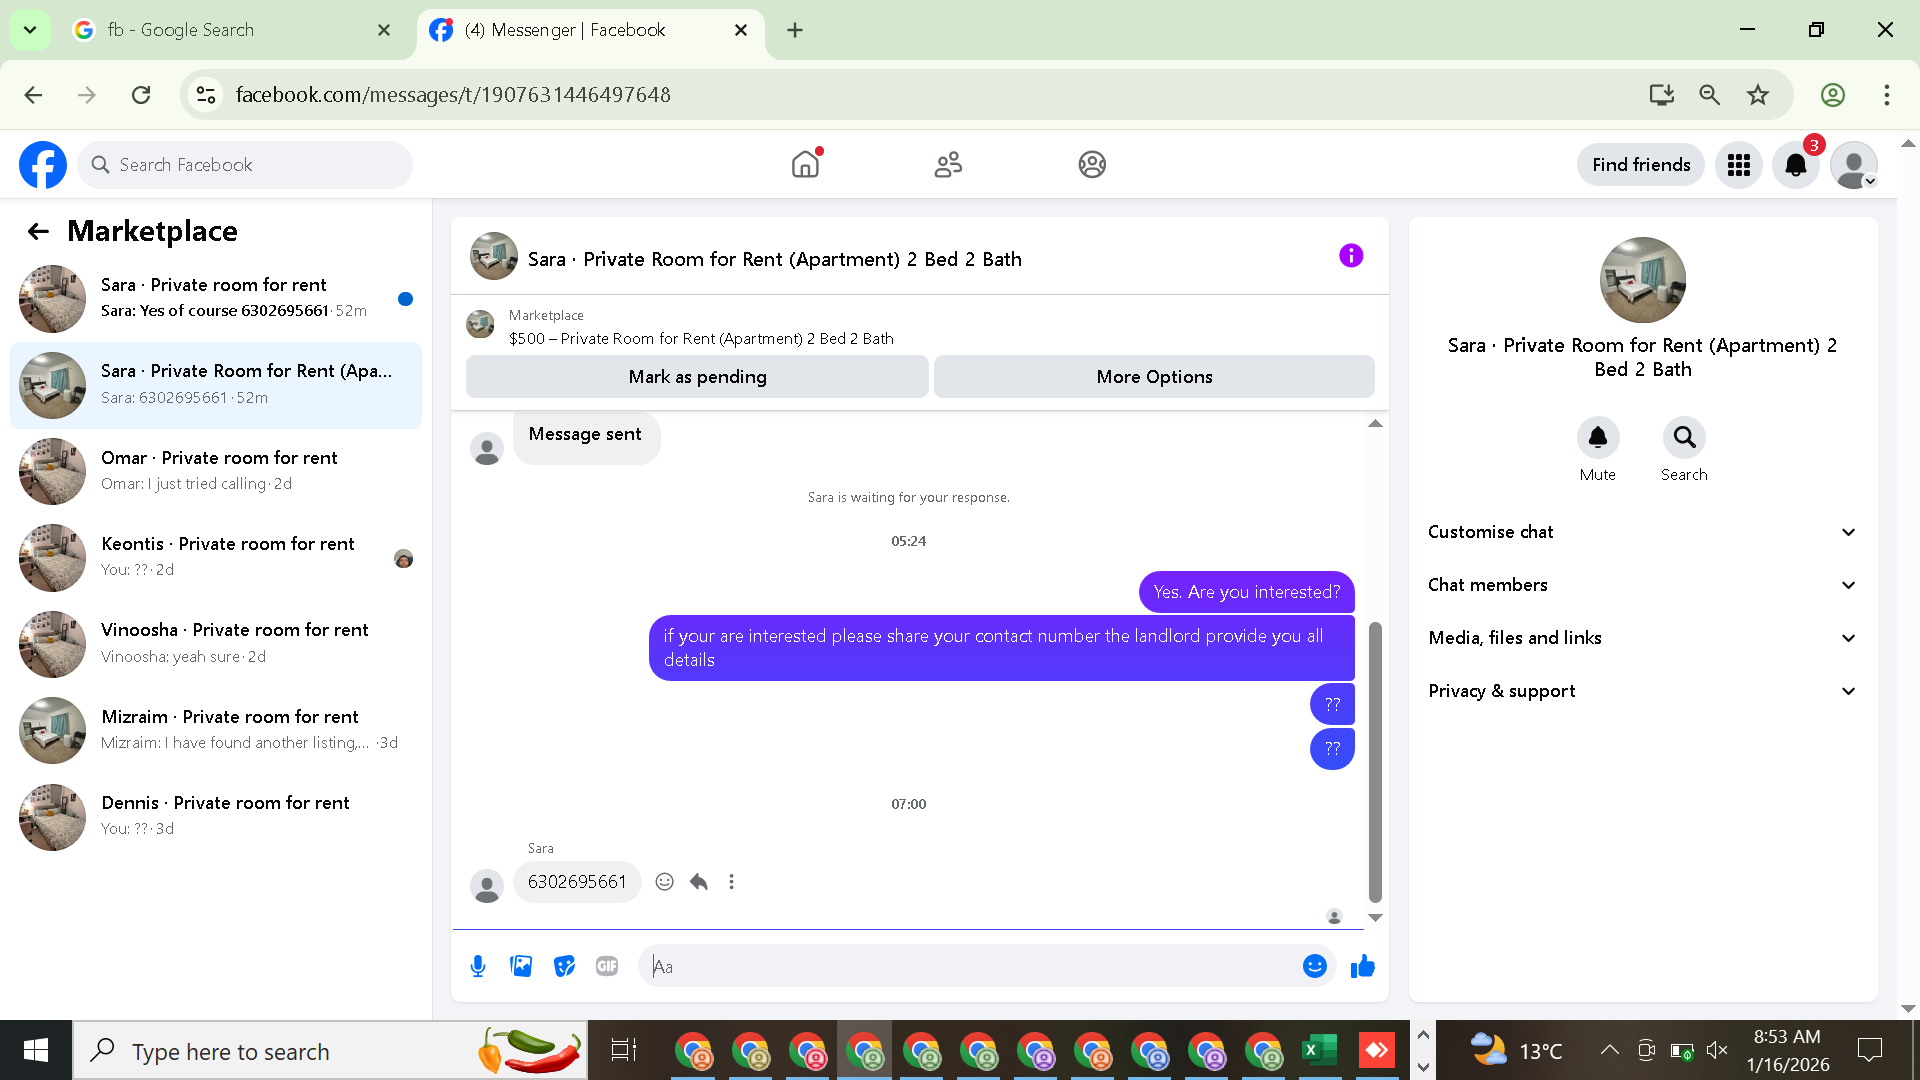Open Facebook notifications bell
This screenshot has height=1080, width=1920.
pos(1795,165)
